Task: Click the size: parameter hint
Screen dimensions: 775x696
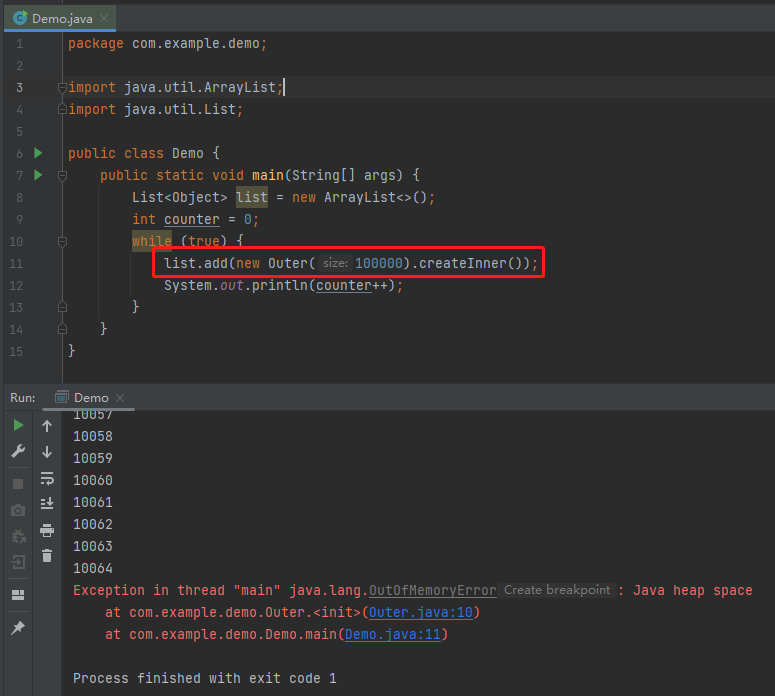Action: point(335,263)
